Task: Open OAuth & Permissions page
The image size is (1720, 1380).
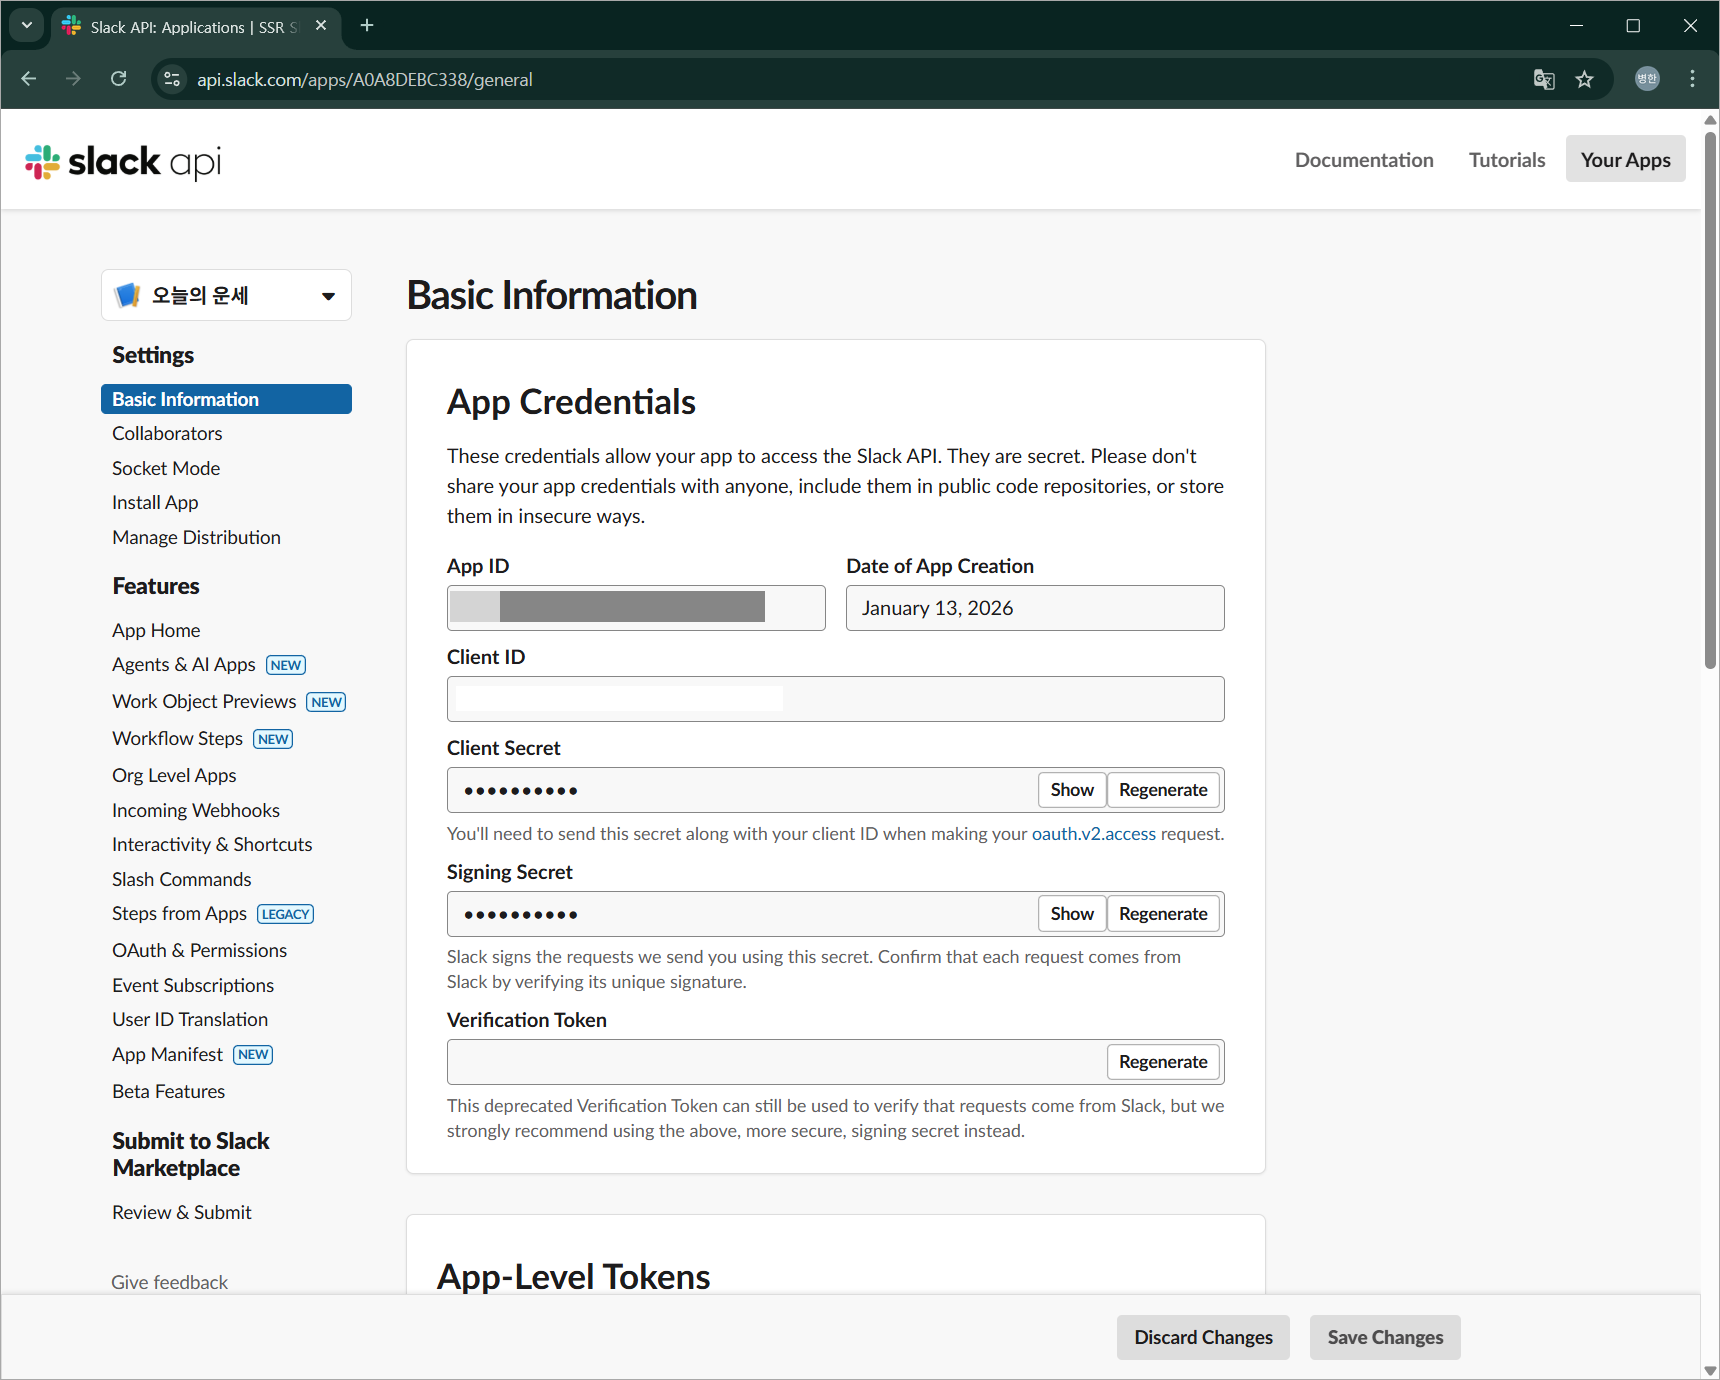Action: (x=199, y=950)
